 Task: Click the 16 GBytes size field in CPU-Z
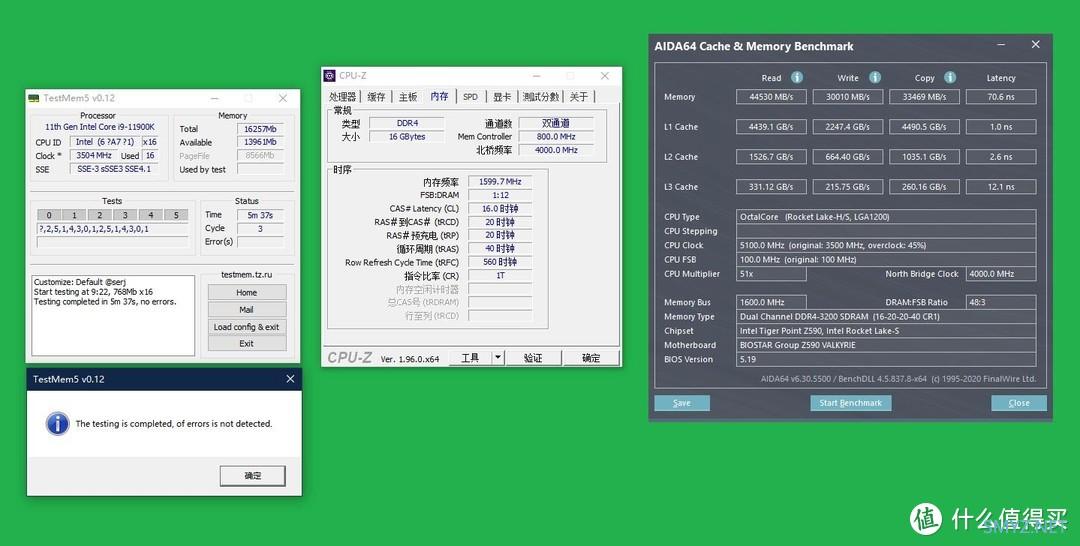[x=406, y=136]
